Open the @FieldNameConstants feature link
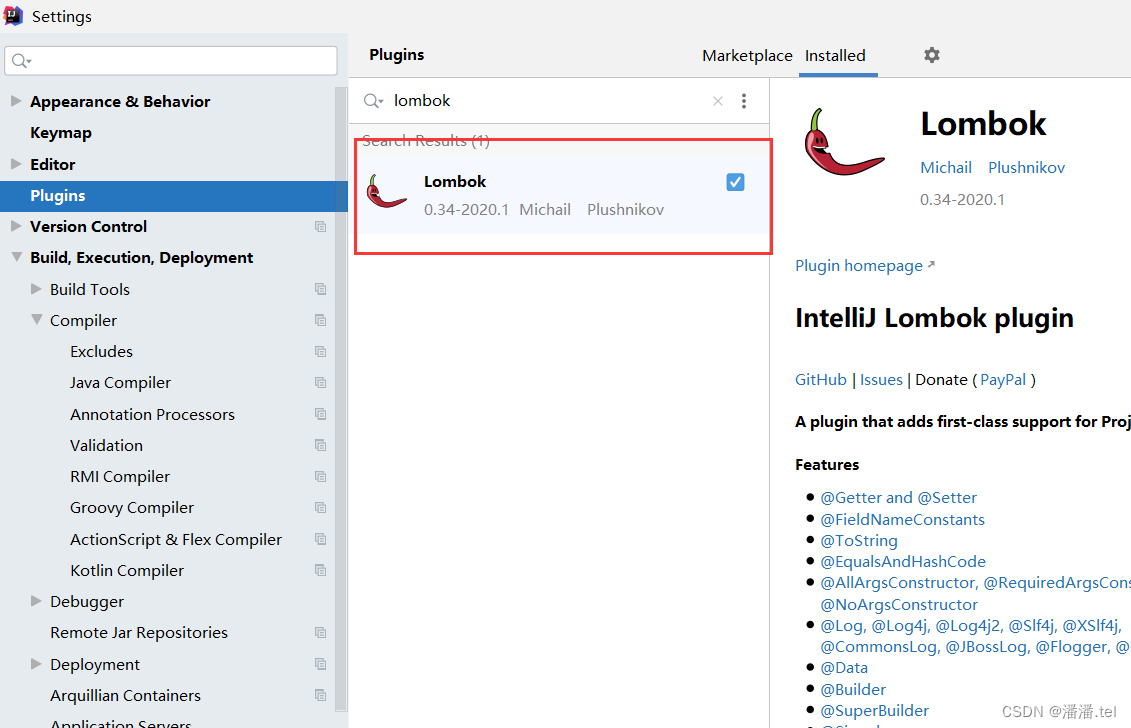This screenshot has width=1131, height=728. (902, 519)
